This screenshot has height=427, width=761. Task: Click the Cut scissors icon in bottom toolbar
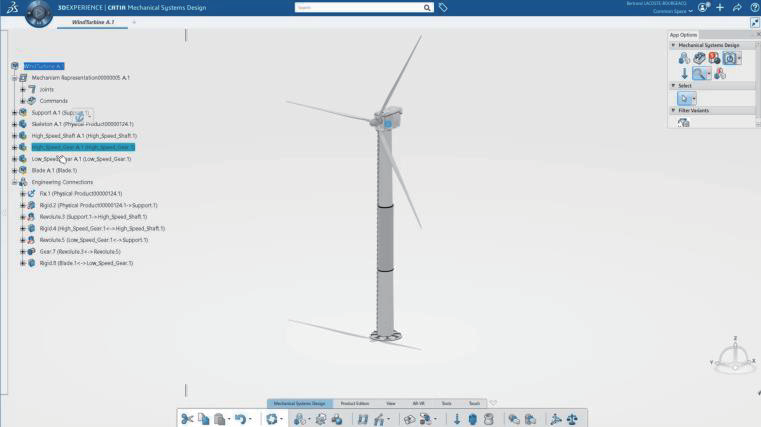tap(187, 419)
